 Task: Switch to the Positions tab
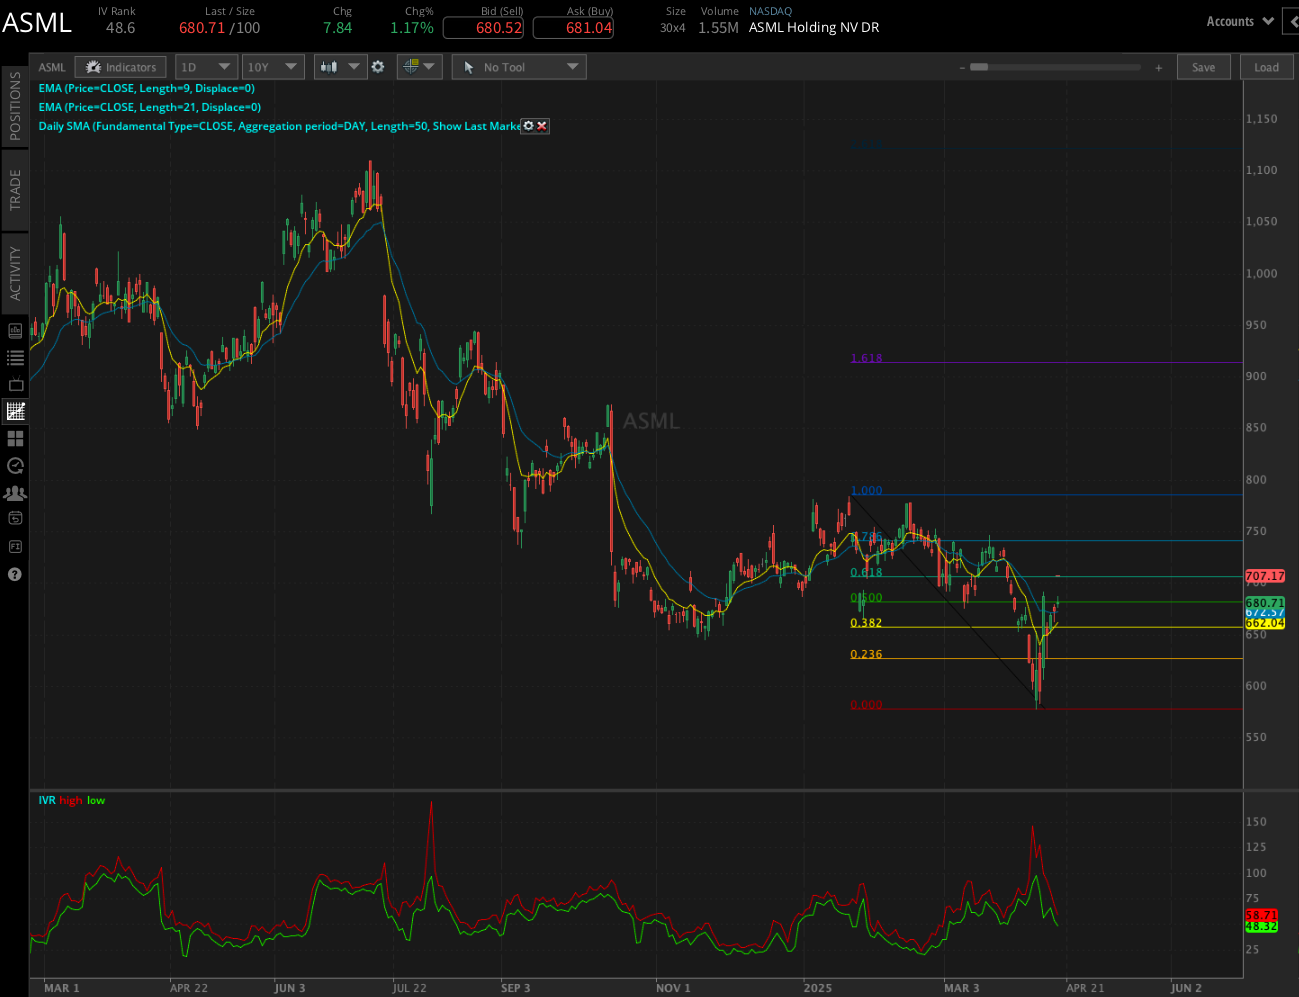15,105
